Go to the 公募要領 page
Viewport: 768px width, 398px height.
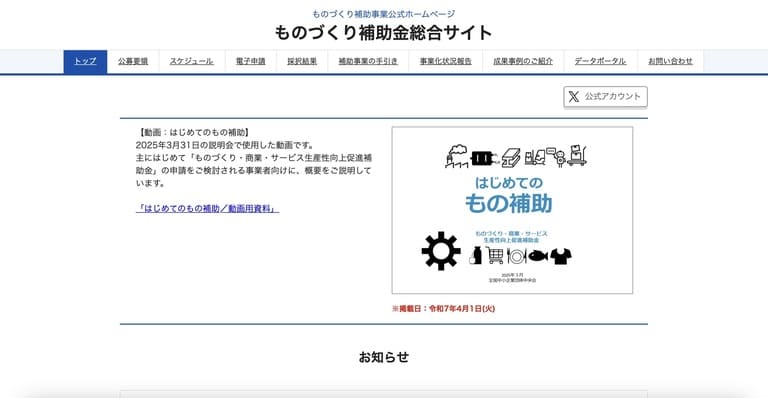[x=133, y=62]
